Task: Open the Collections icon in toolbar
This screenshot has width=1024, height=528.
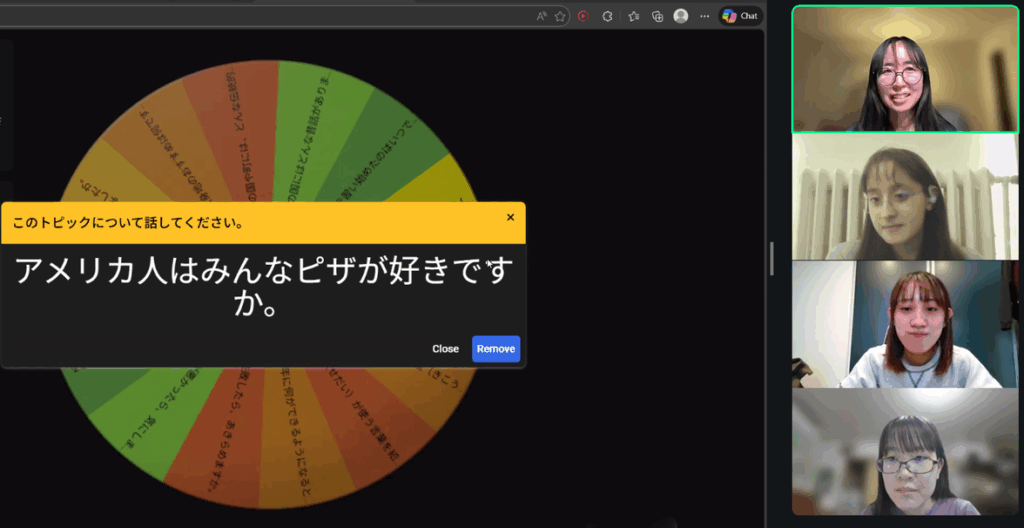Action: point(657,16)
